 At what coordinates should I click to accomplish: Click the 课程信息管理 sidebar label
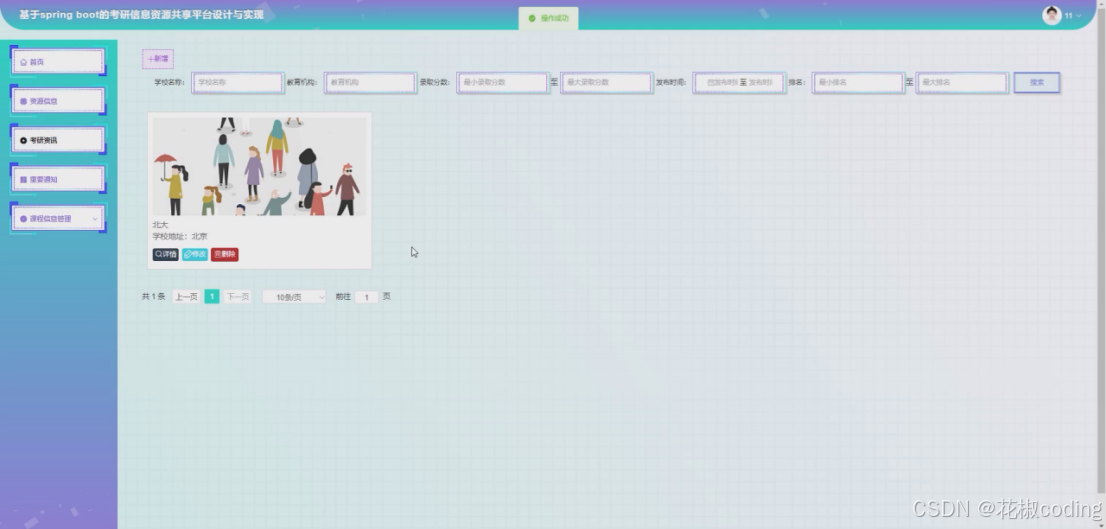tap(50, 219)
